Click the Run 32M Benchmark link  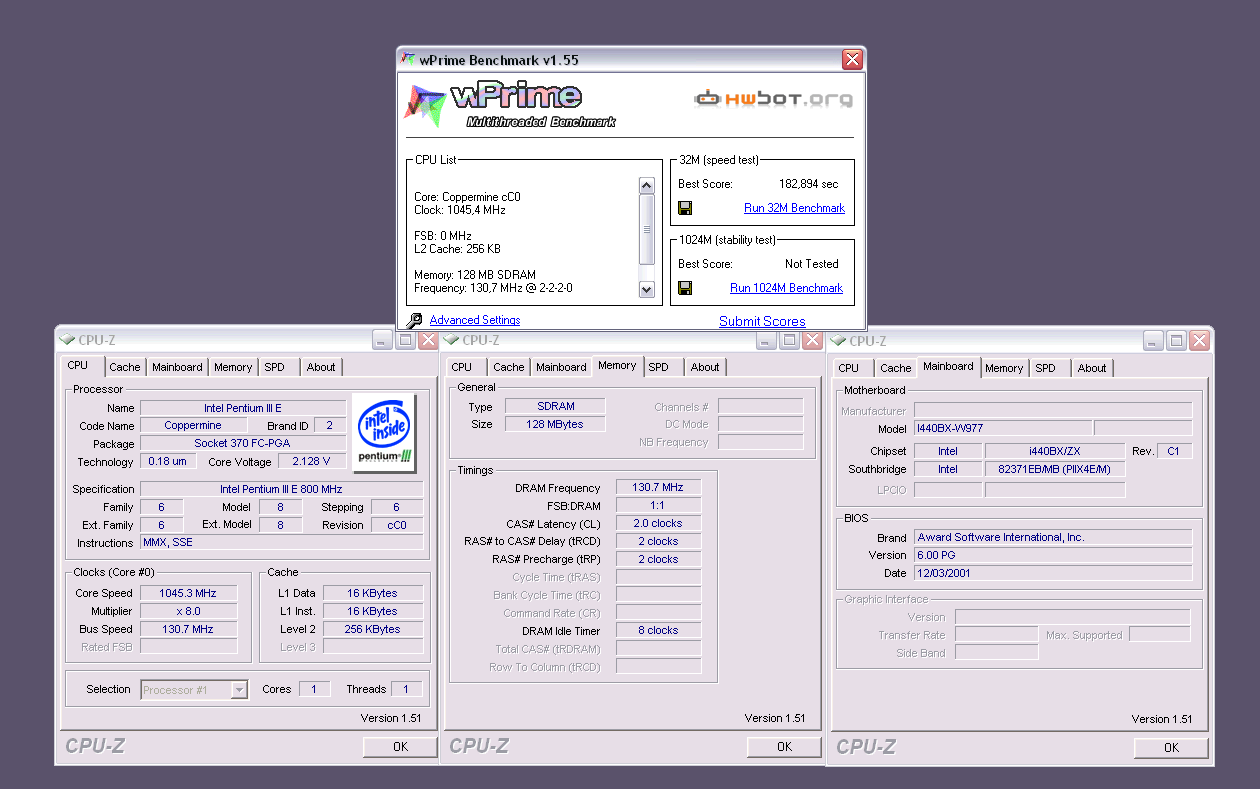(x=794, y=208)
